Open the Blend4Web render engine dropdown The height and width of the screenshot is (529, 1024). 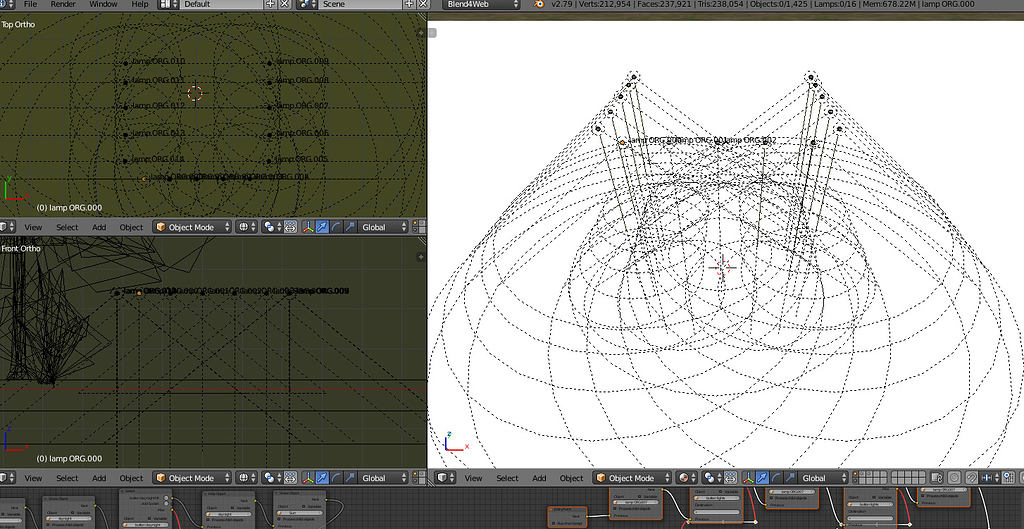pos(482,4)
